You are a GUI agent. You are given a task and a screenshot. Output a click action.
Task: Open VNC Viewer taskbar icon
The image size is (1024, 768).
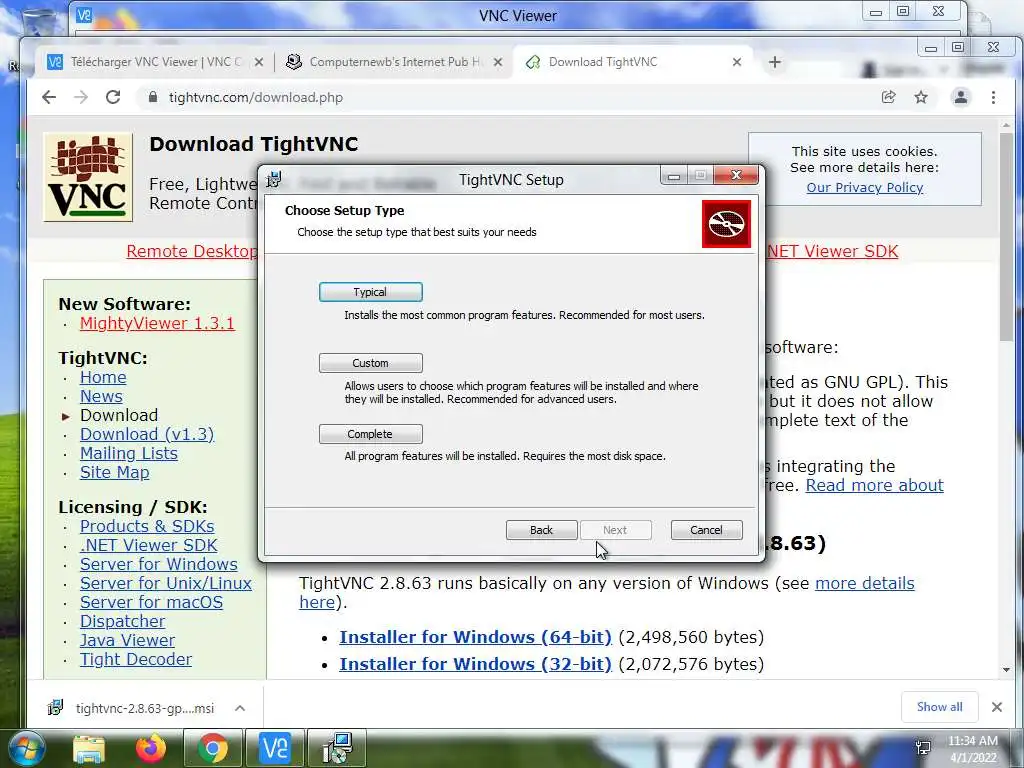coord(274,748)
